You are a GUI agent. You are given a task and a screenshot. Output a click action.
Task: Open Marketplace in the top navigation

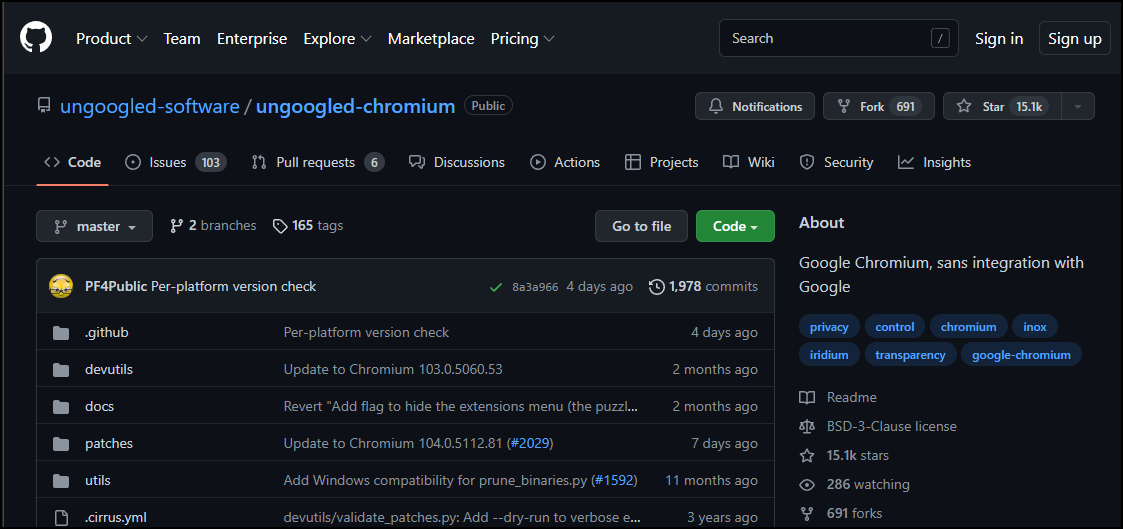coord(431,39)
